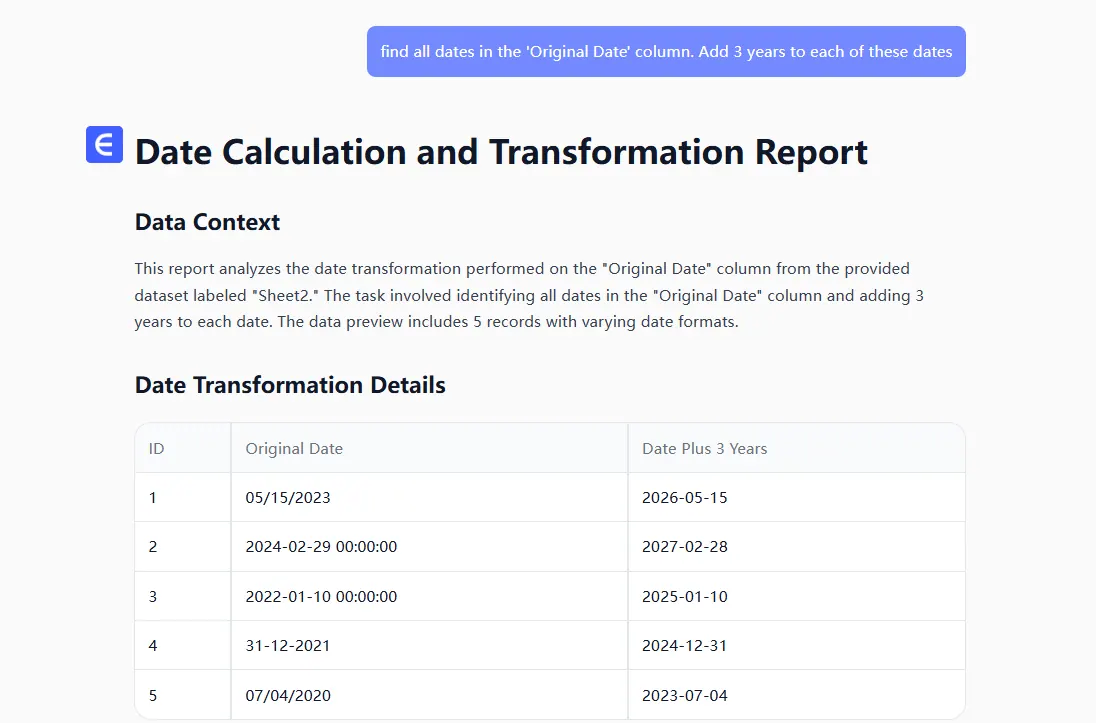This screenshot has height=723, width=1096.
Task: Click the 'Original Date' column header
Action: [x=294, y=449]
